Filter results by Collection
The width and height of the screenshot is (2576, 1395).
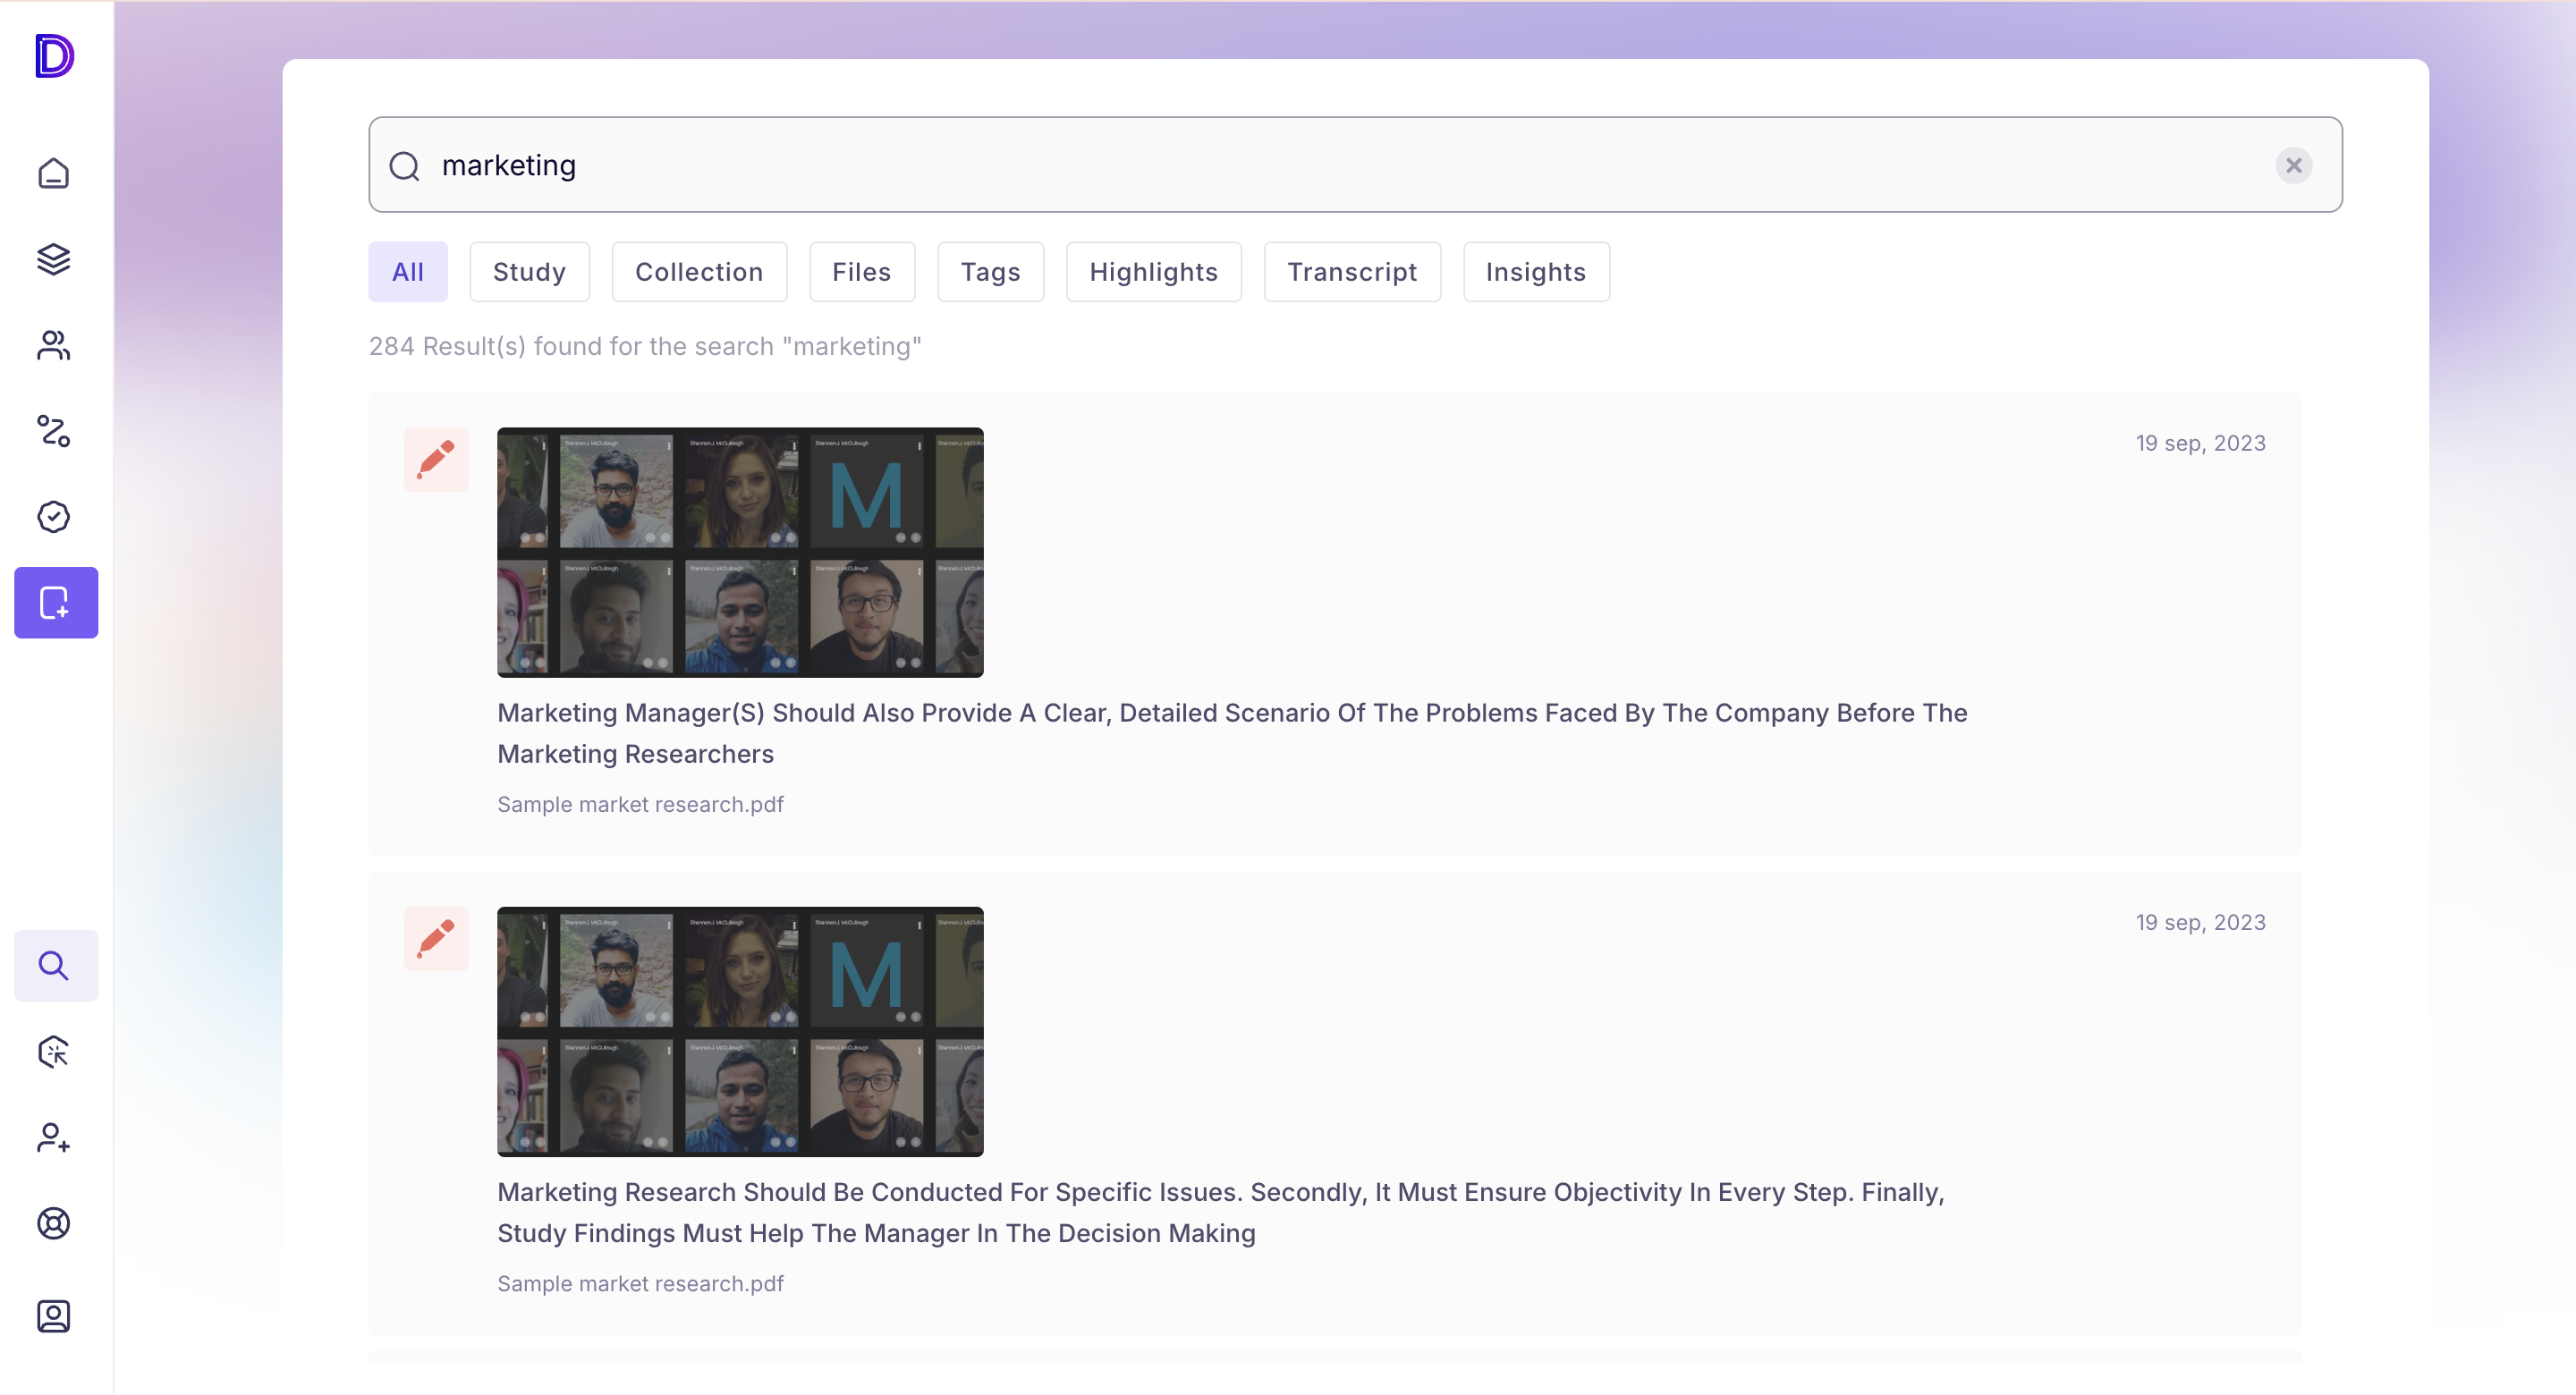(x=699, y=271)
